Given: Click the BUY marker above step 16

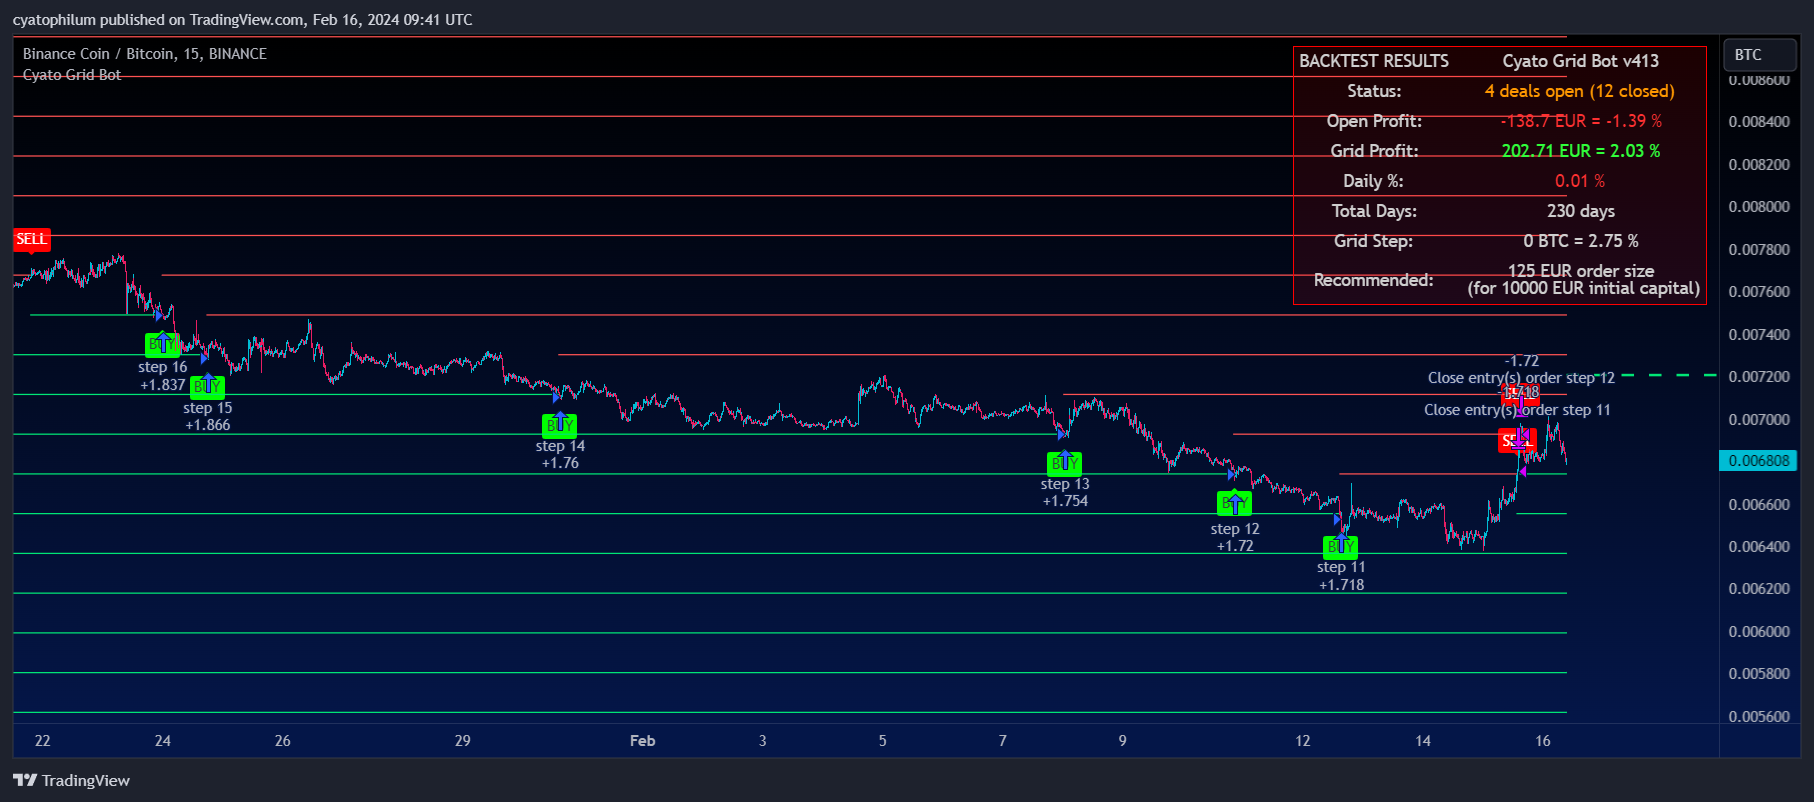Looking at the screenshot, I should (162, 345).
